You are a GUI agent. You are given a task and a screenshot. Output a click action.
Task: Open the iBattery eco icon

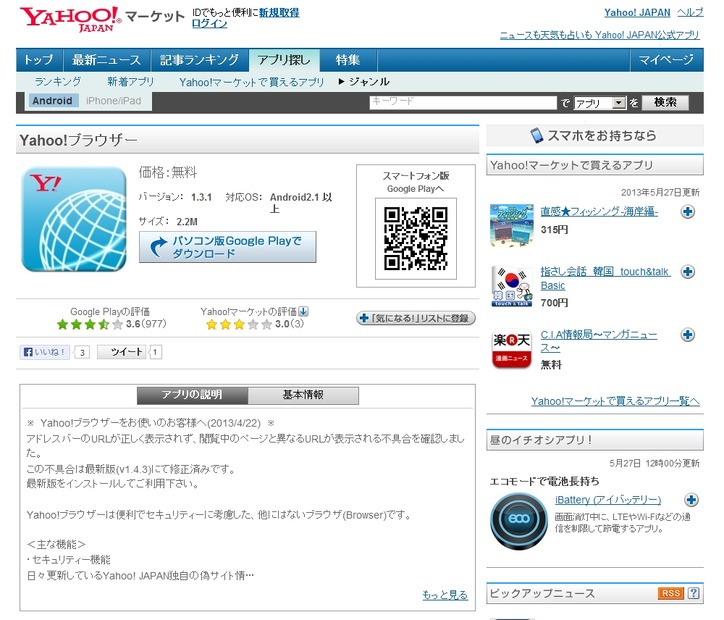click(519, 520)
